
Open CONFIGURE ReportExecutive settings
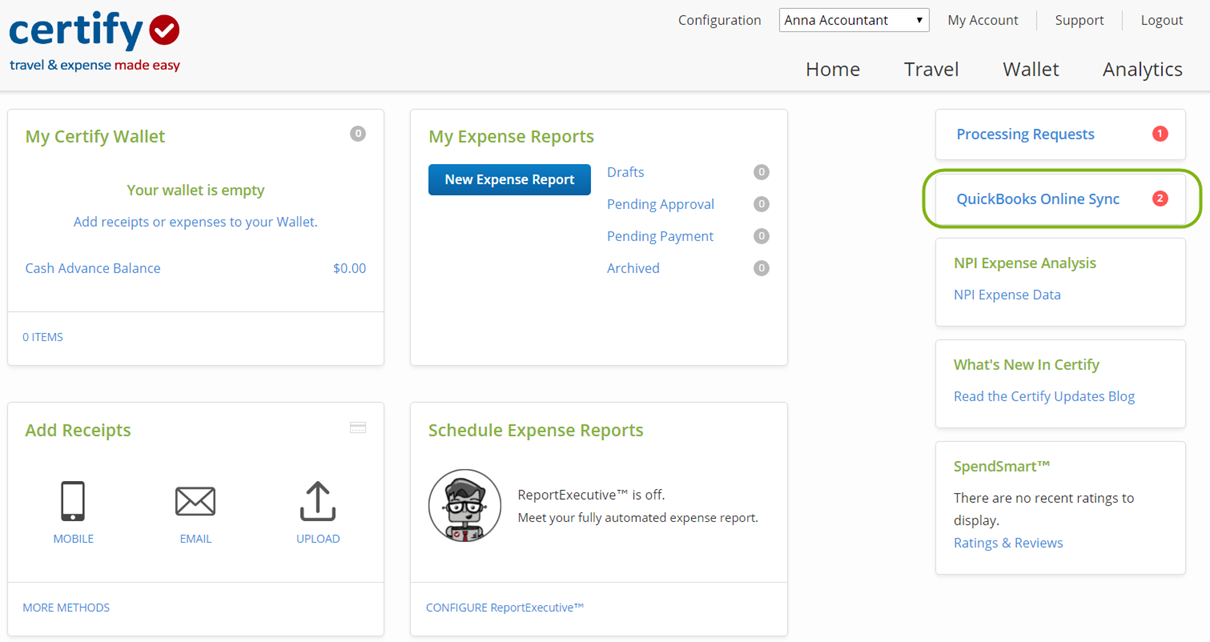click(x=504, y=607)
